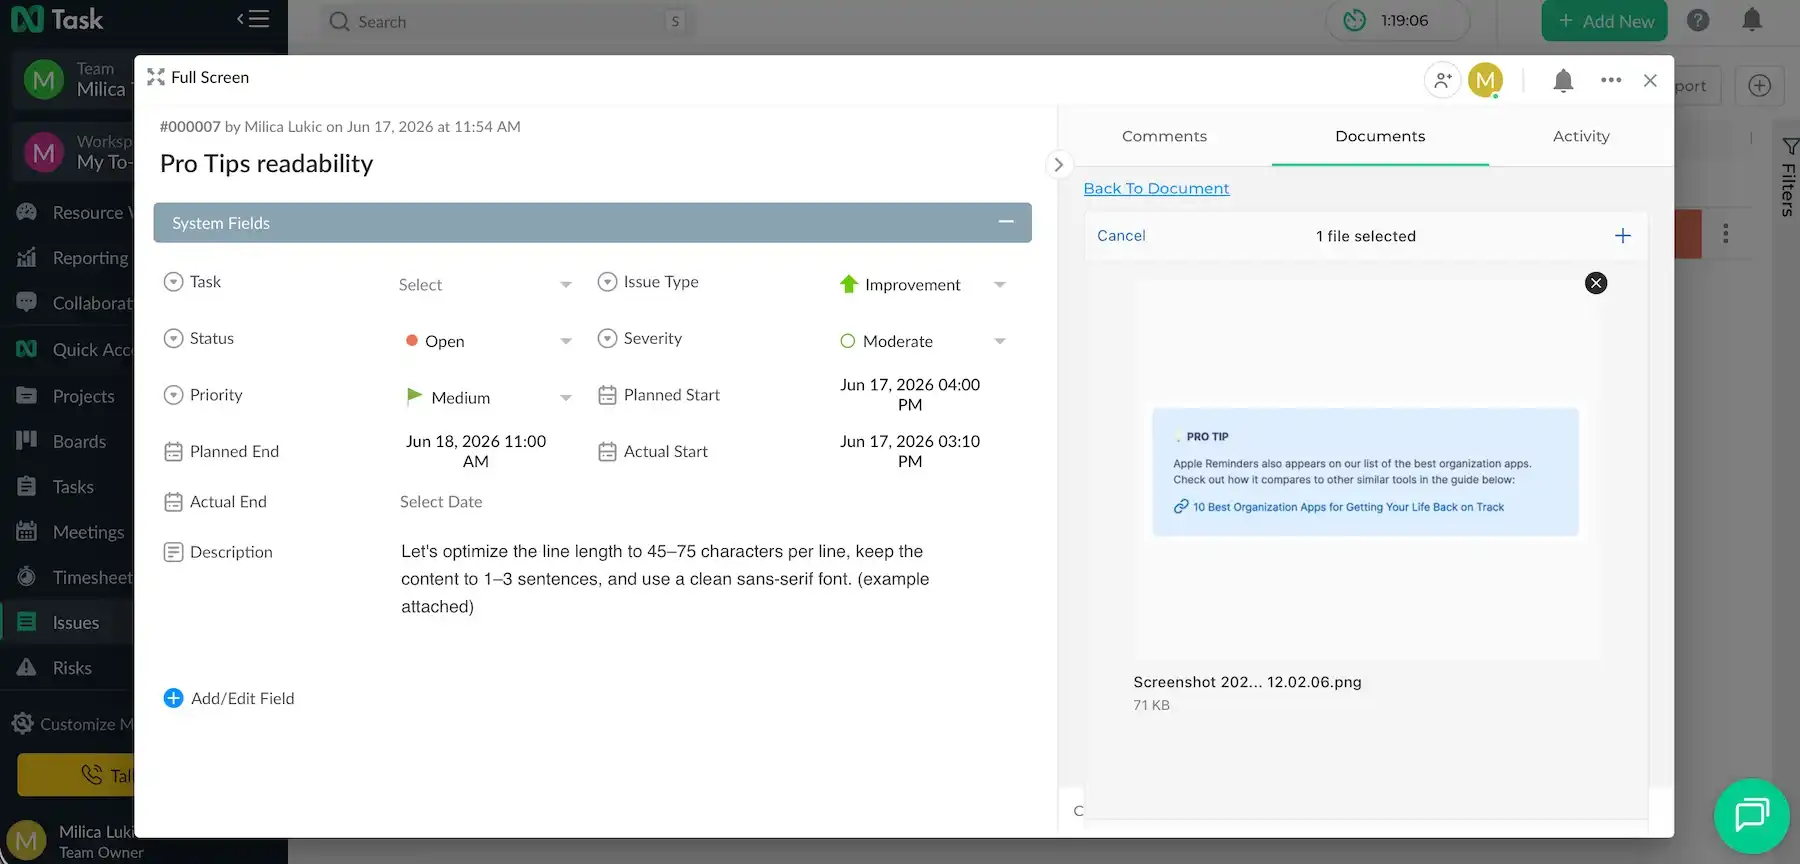Open Filters panel on right edge
Image resolution: width=1800 pixels, height=864 pixels.
point(1788,178)
